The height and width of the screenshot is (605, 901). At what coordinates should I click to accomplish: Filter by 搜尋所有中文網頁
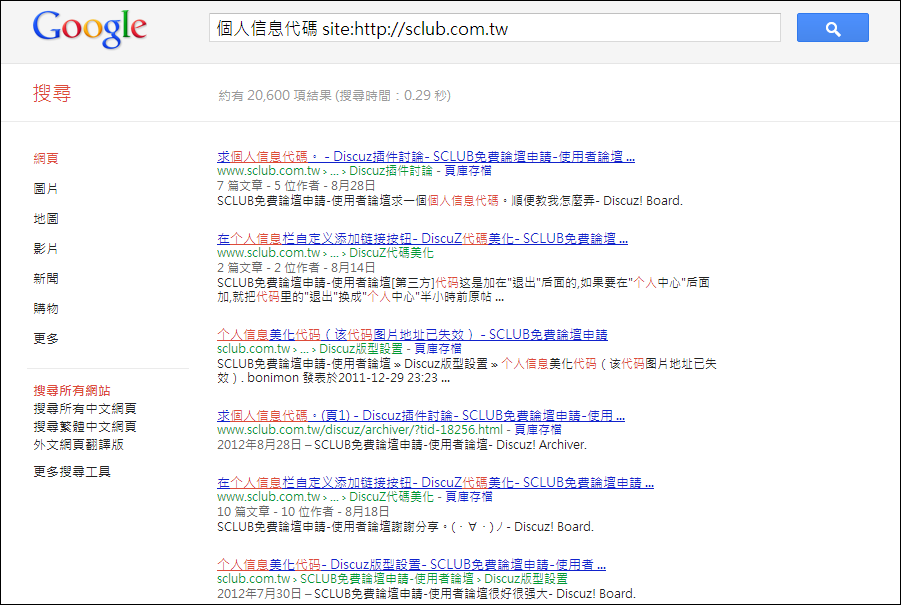pyautogui.click(x=85, y=408)
